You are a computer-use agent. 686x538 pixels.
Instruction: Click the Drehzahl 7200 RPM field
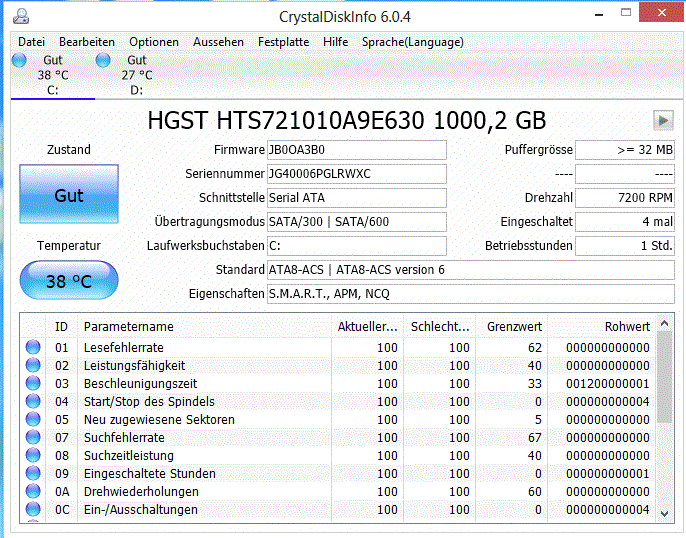point(625,198)
